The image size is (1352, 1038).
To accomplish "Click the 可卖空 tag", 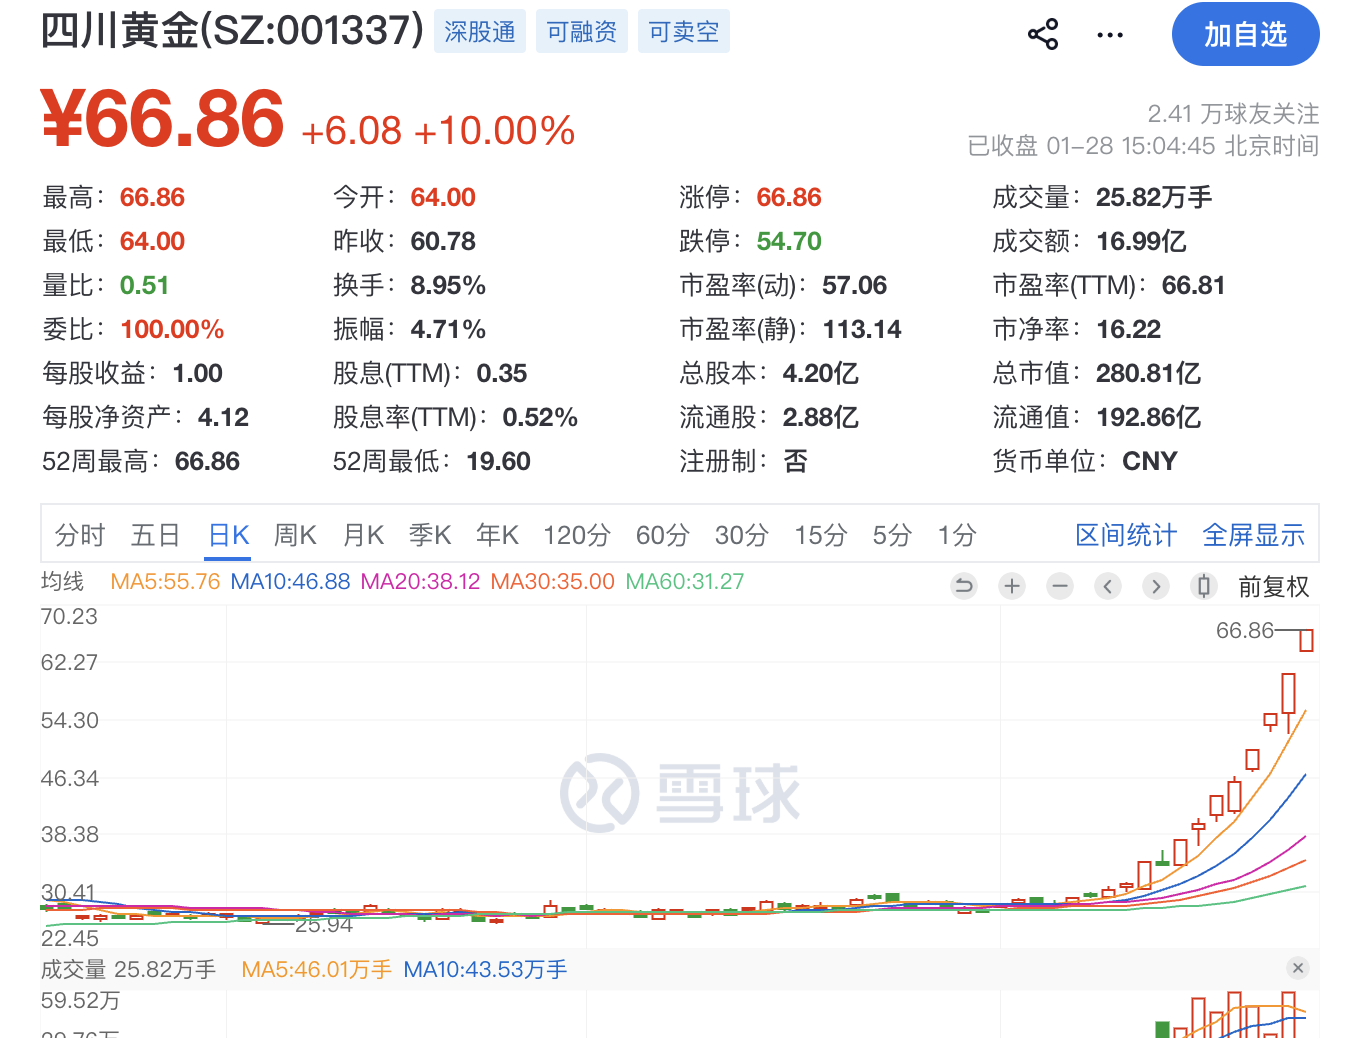I will 684,32.
